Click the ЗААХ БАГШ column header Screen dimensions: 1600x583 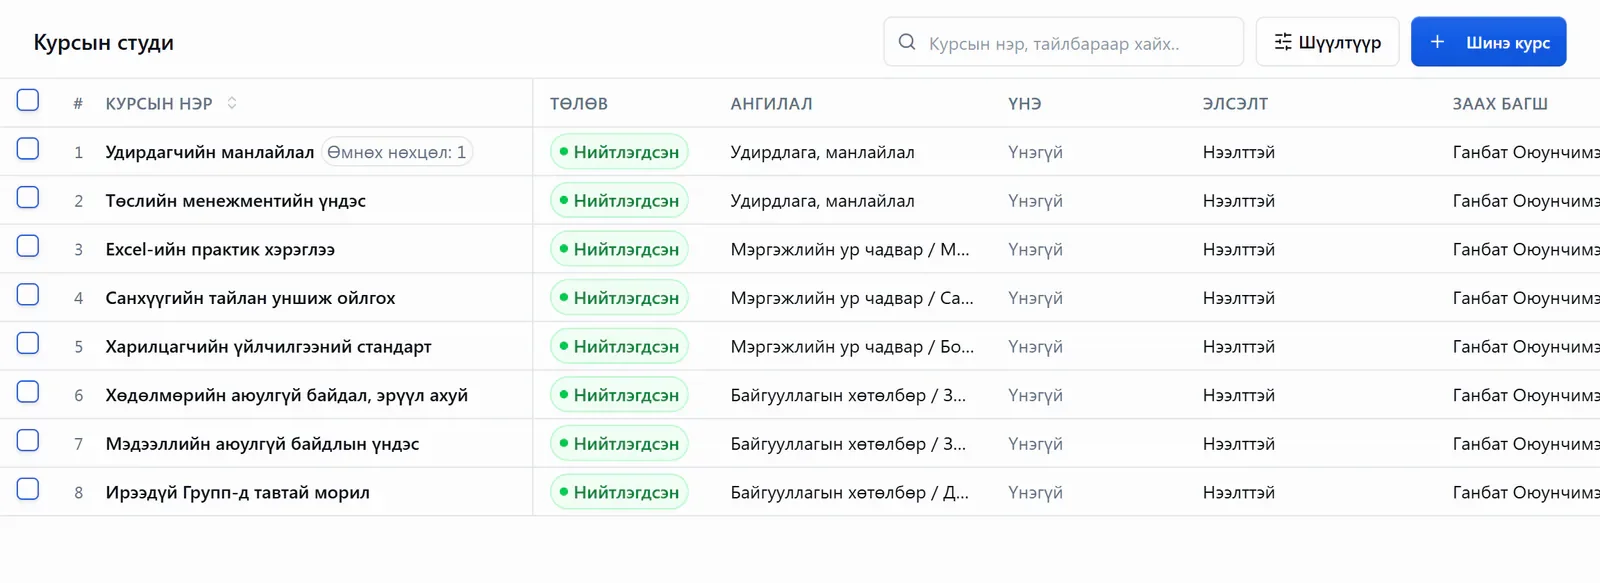pyautogui.click(x=1500, y=104)
